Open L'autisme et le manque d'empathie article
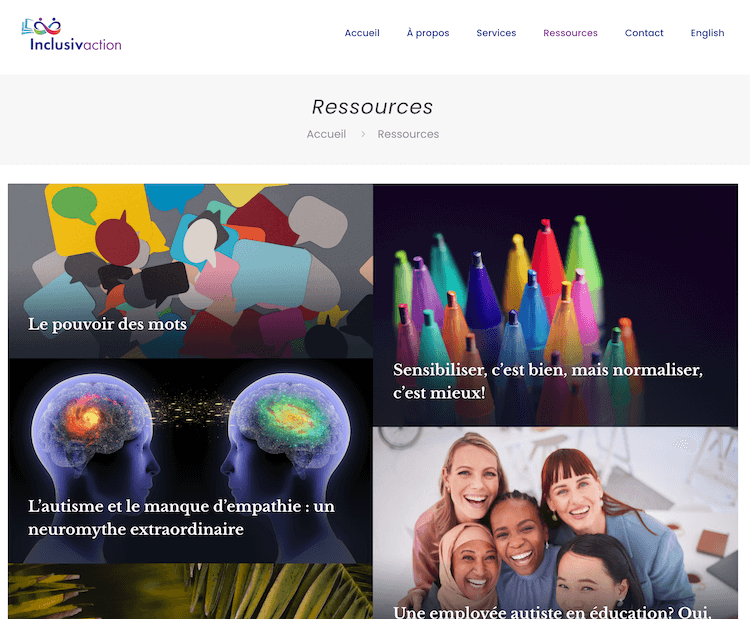The image size is (750, 619). pos(181,517)
